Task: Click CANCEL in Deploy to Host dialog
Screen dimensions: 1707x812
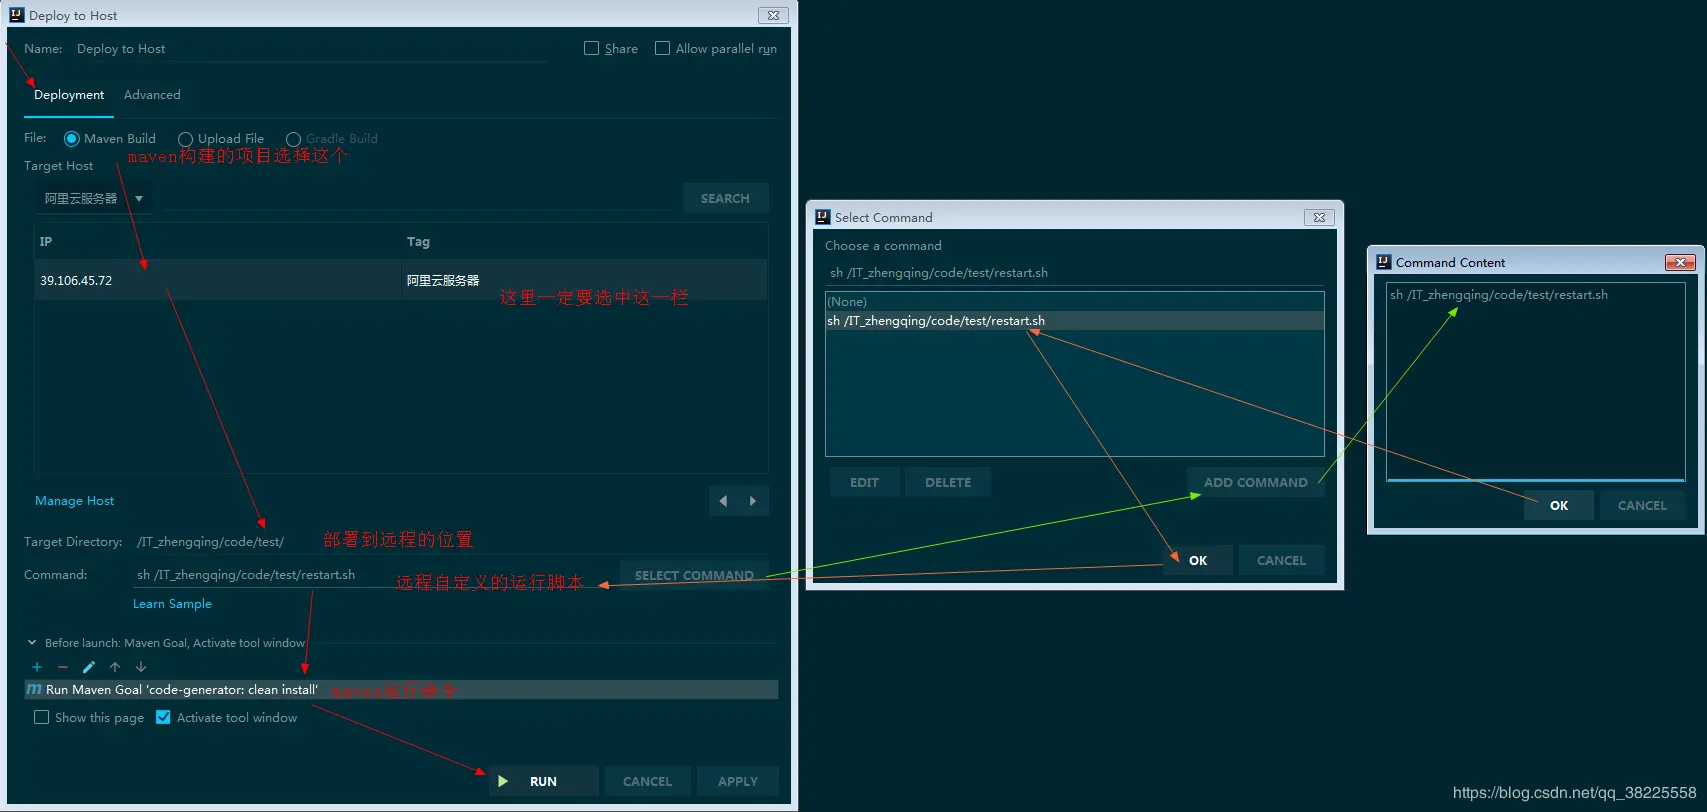Action: point(647,781)
